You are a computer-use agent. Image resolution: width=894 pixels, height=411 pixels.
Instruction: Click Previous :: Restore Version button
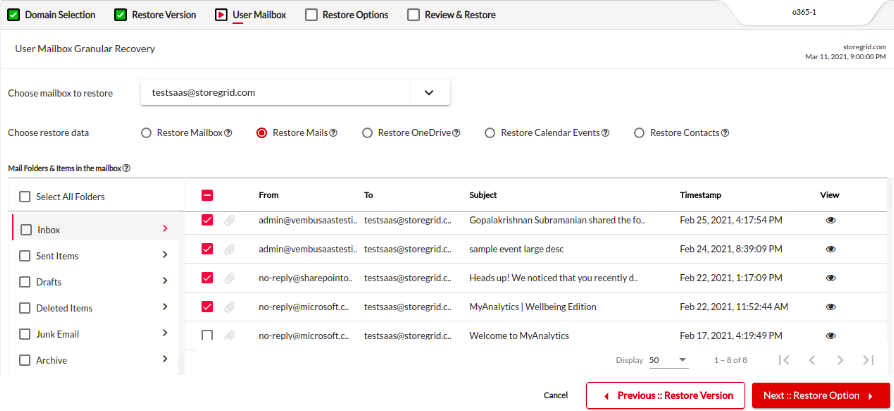pyautogui.click(x=666, y=395)
